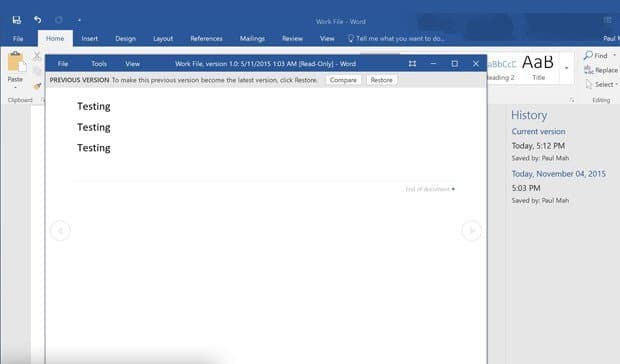Screen dimensions: 620x364
Task: Expand the Styles gallery More arrow
Action: [x=566, y=68]
